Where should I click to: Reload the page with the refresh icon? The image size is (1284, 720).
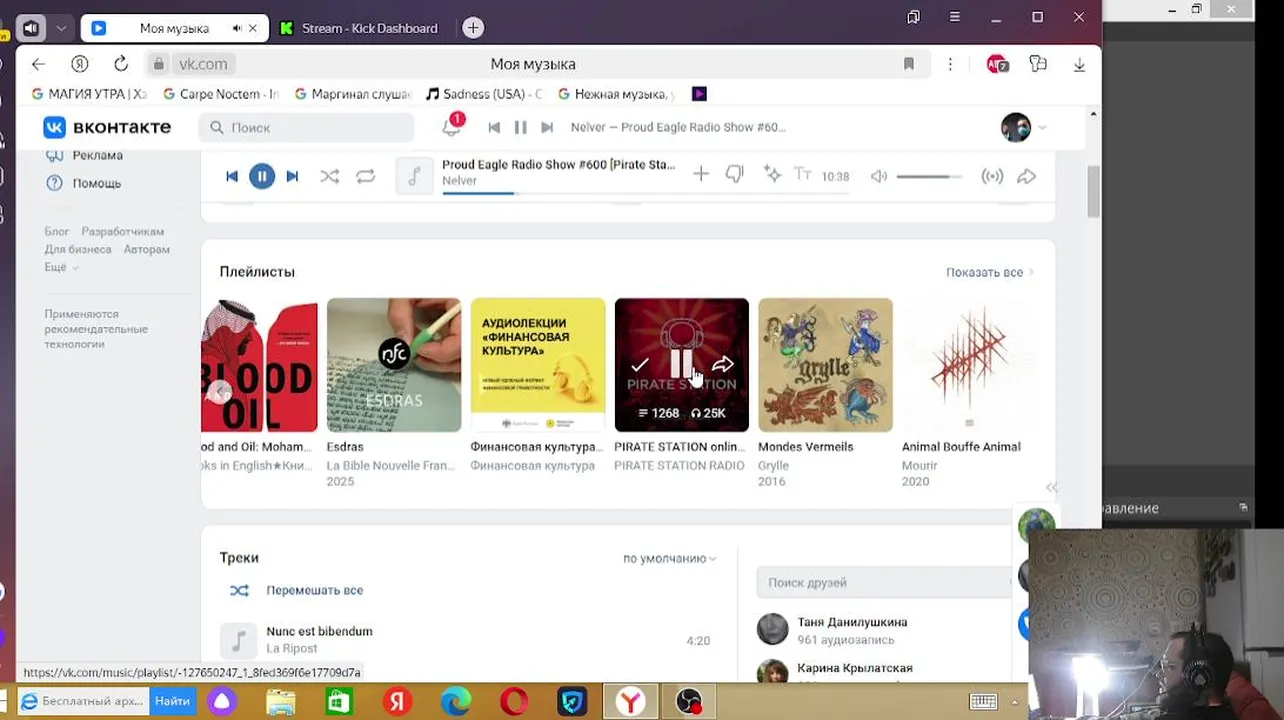click(121, 64)
